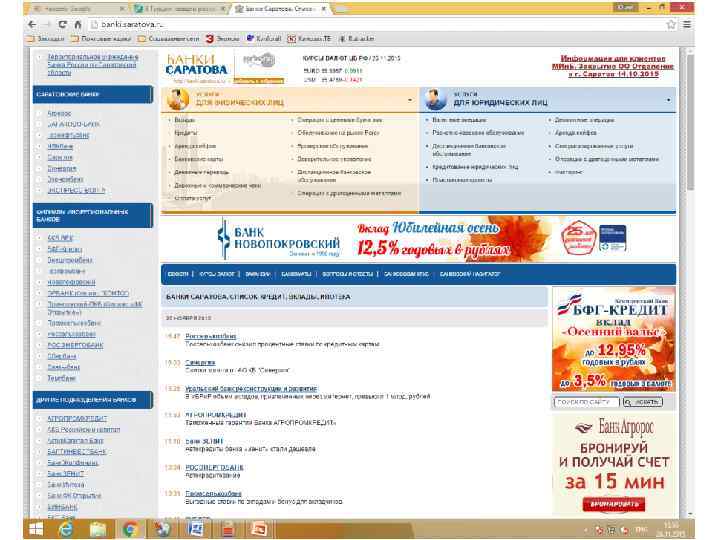The image size is (720, 540).
Task: Click the БФГ-Кредит Осенний вальс banner
Action: pos(613,339)
